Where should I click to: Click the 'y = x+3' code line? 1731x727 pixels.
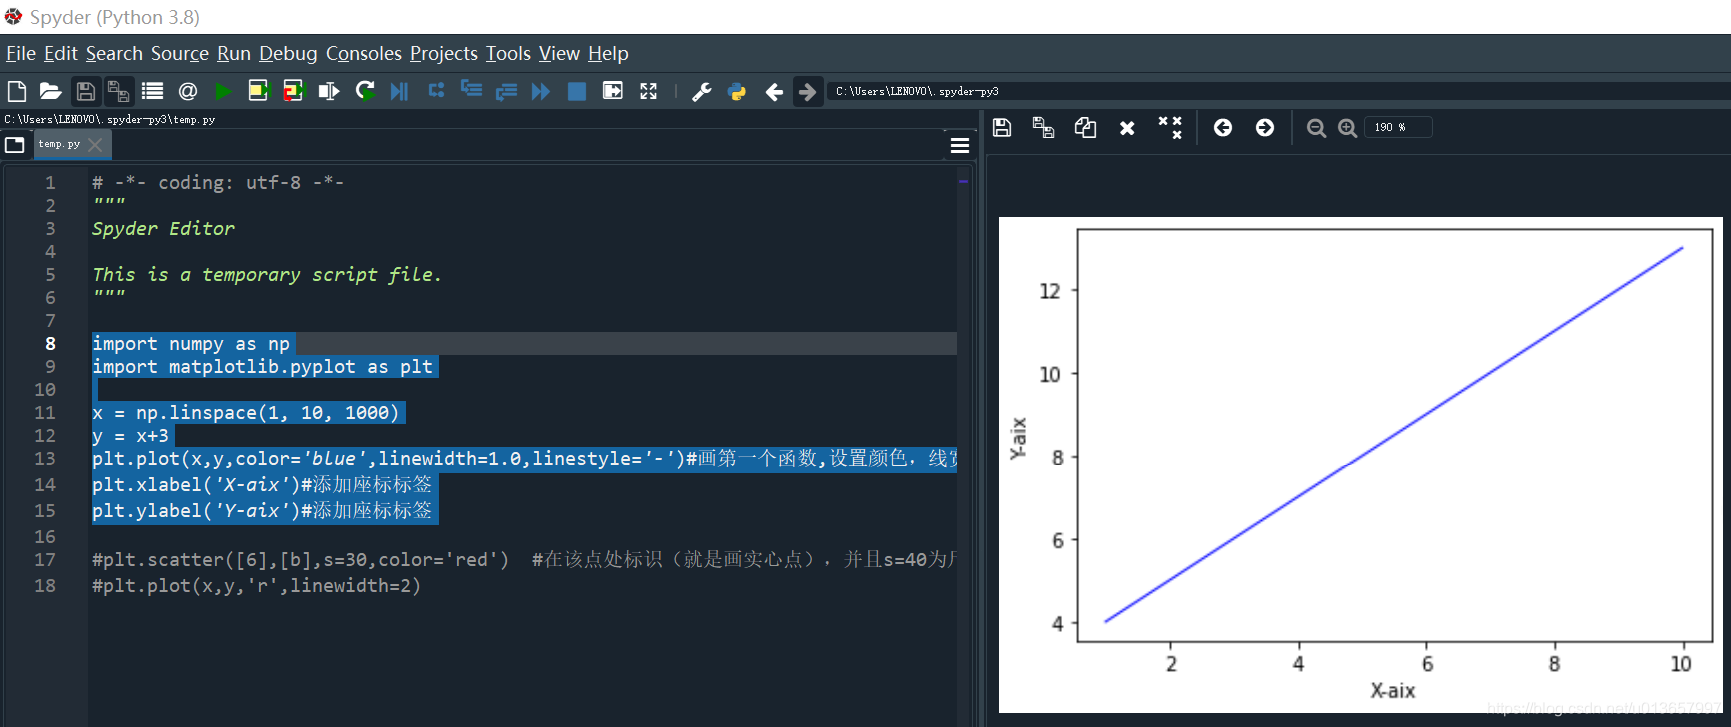130,435
